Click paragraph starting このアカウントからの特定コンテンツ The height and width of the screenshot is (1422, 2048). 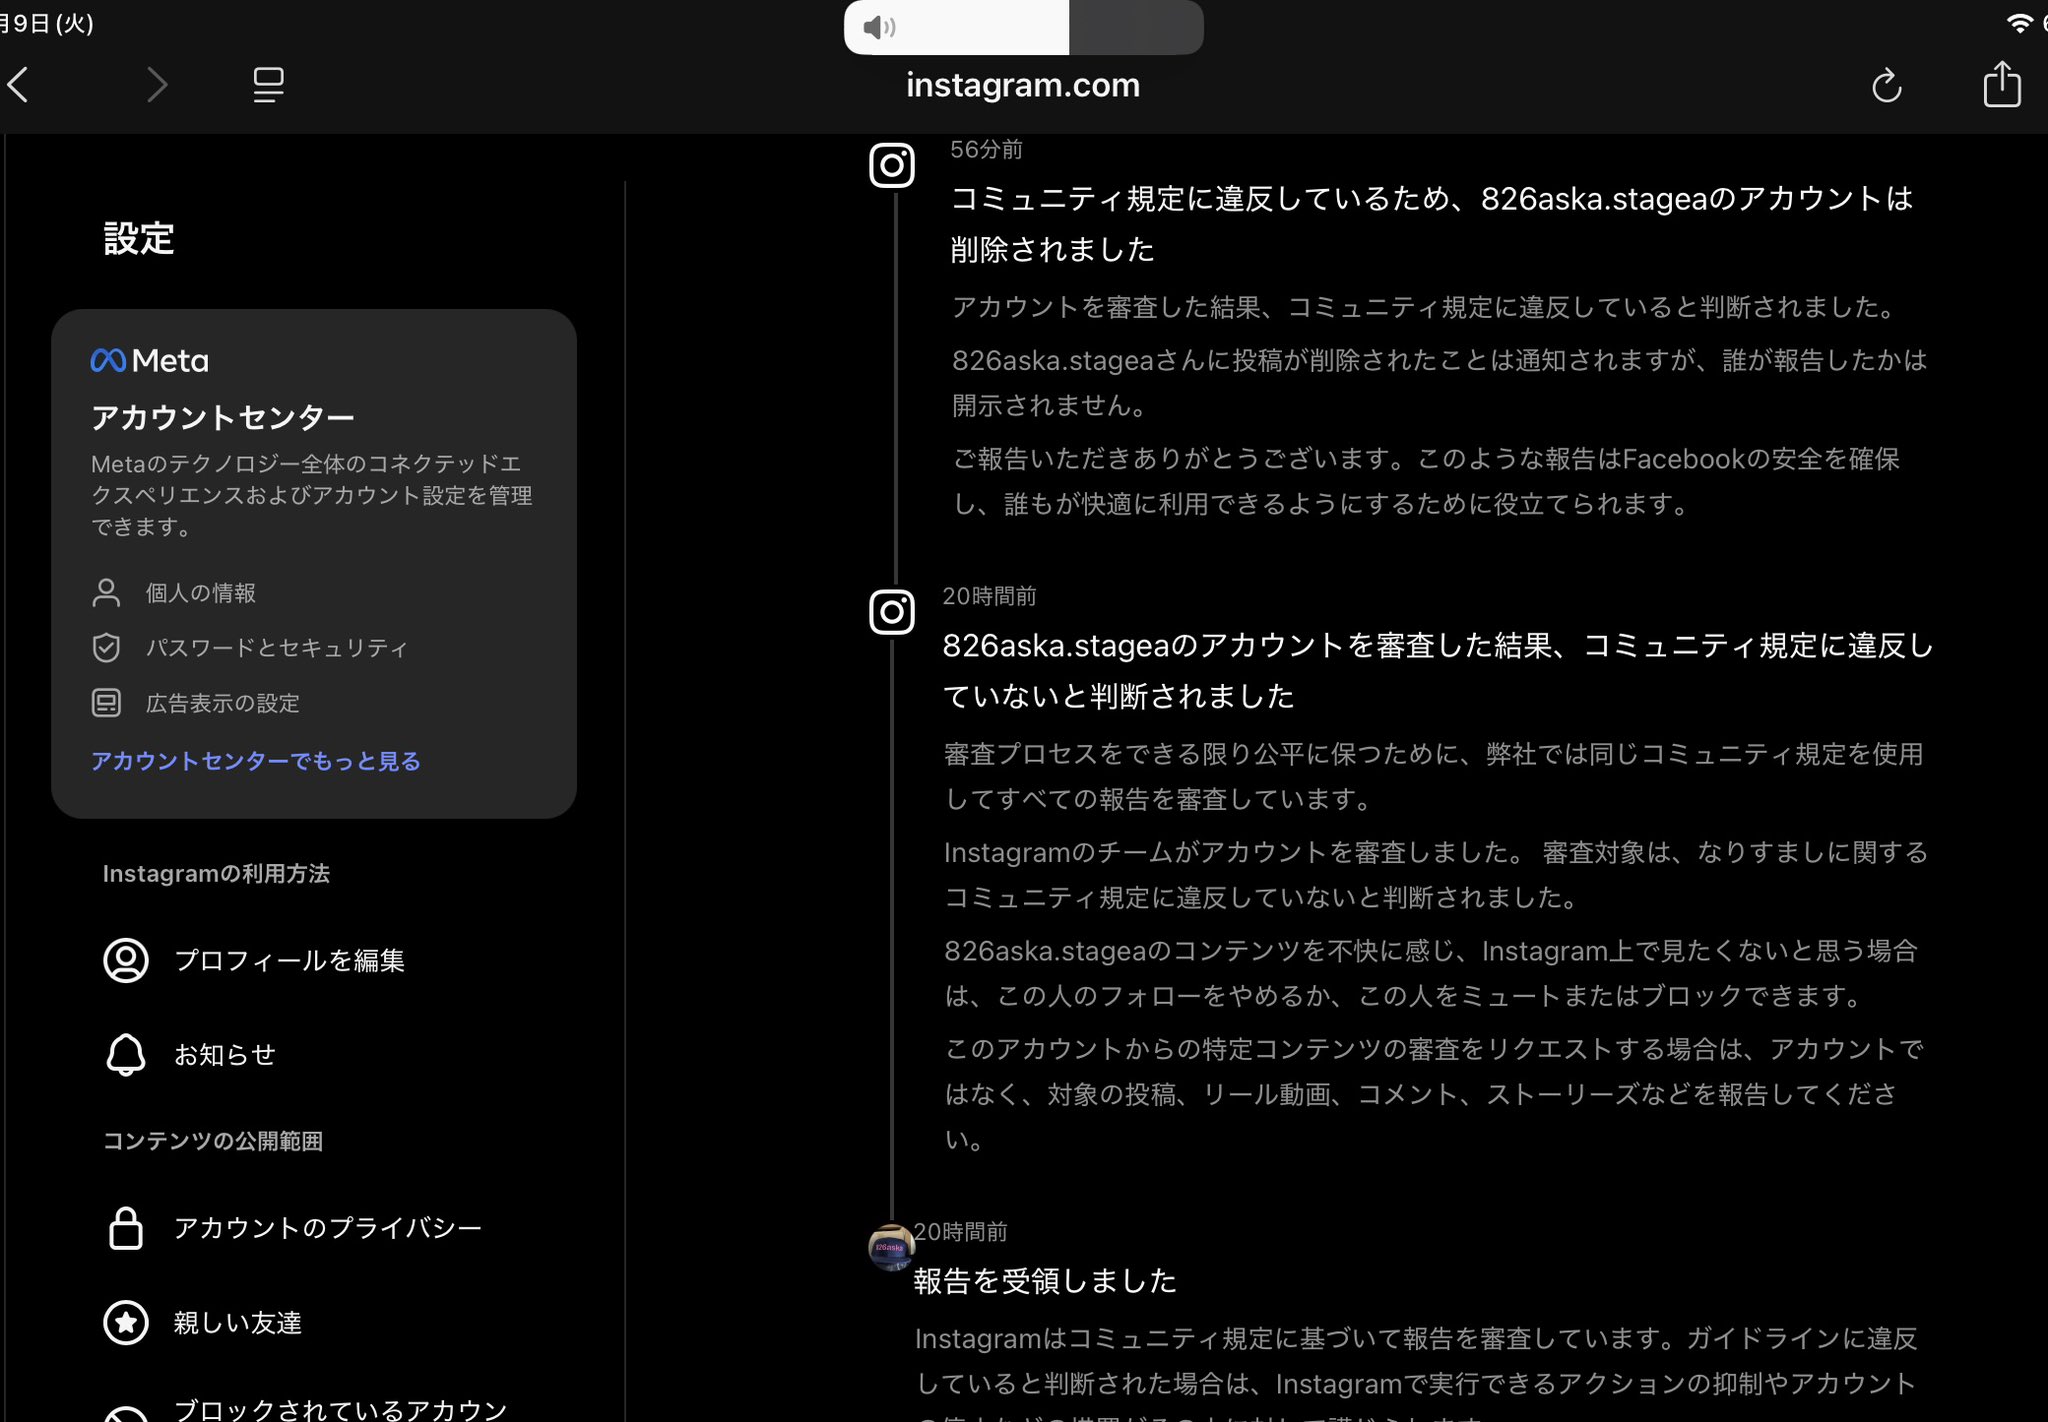point(1434,1094)
